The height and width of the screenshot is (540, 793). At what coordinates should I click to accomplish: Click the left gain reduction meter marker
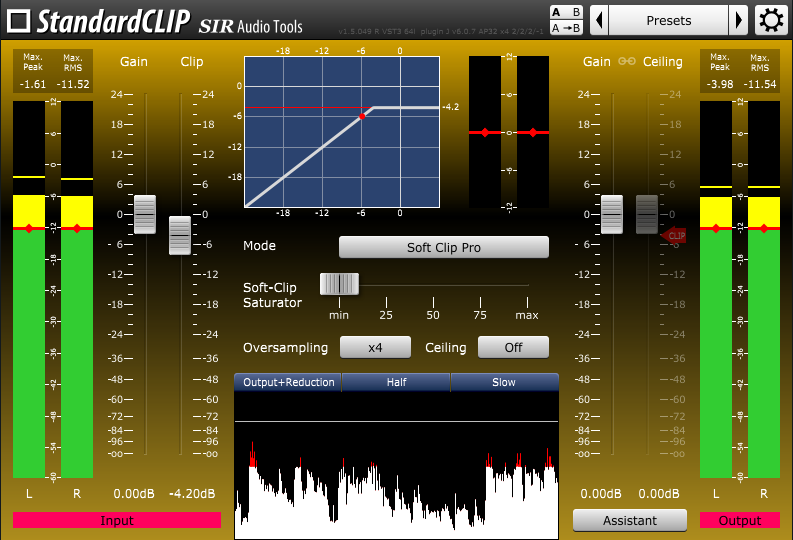click(485, 132)
